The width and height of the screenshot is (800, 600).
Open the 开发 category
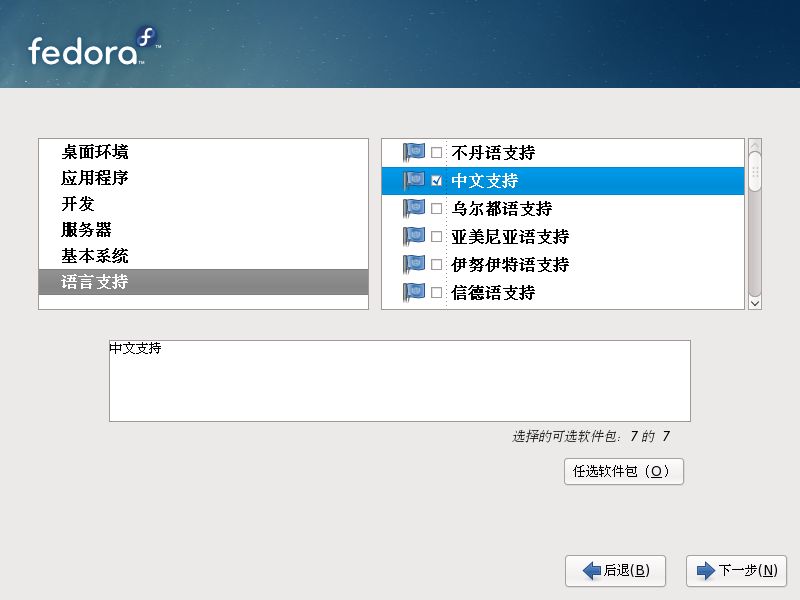(203, 204)
